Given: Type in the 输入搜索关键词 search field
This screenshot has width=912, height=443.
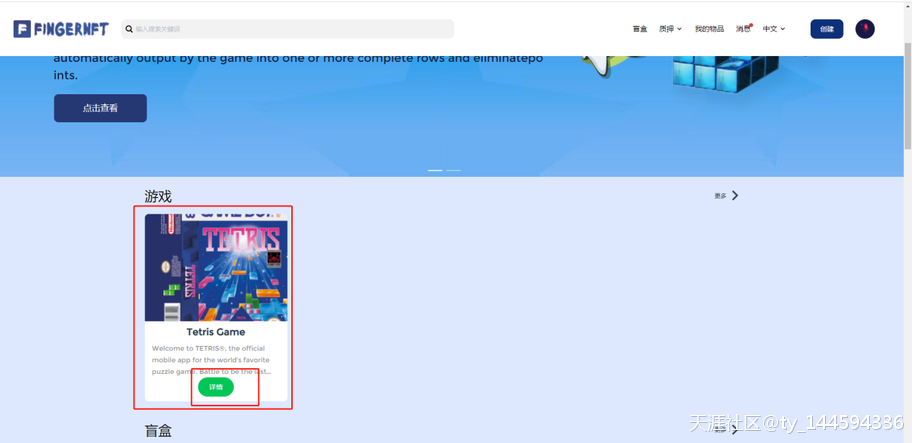Looking at the screenshot, I should [x=290, y=29].
